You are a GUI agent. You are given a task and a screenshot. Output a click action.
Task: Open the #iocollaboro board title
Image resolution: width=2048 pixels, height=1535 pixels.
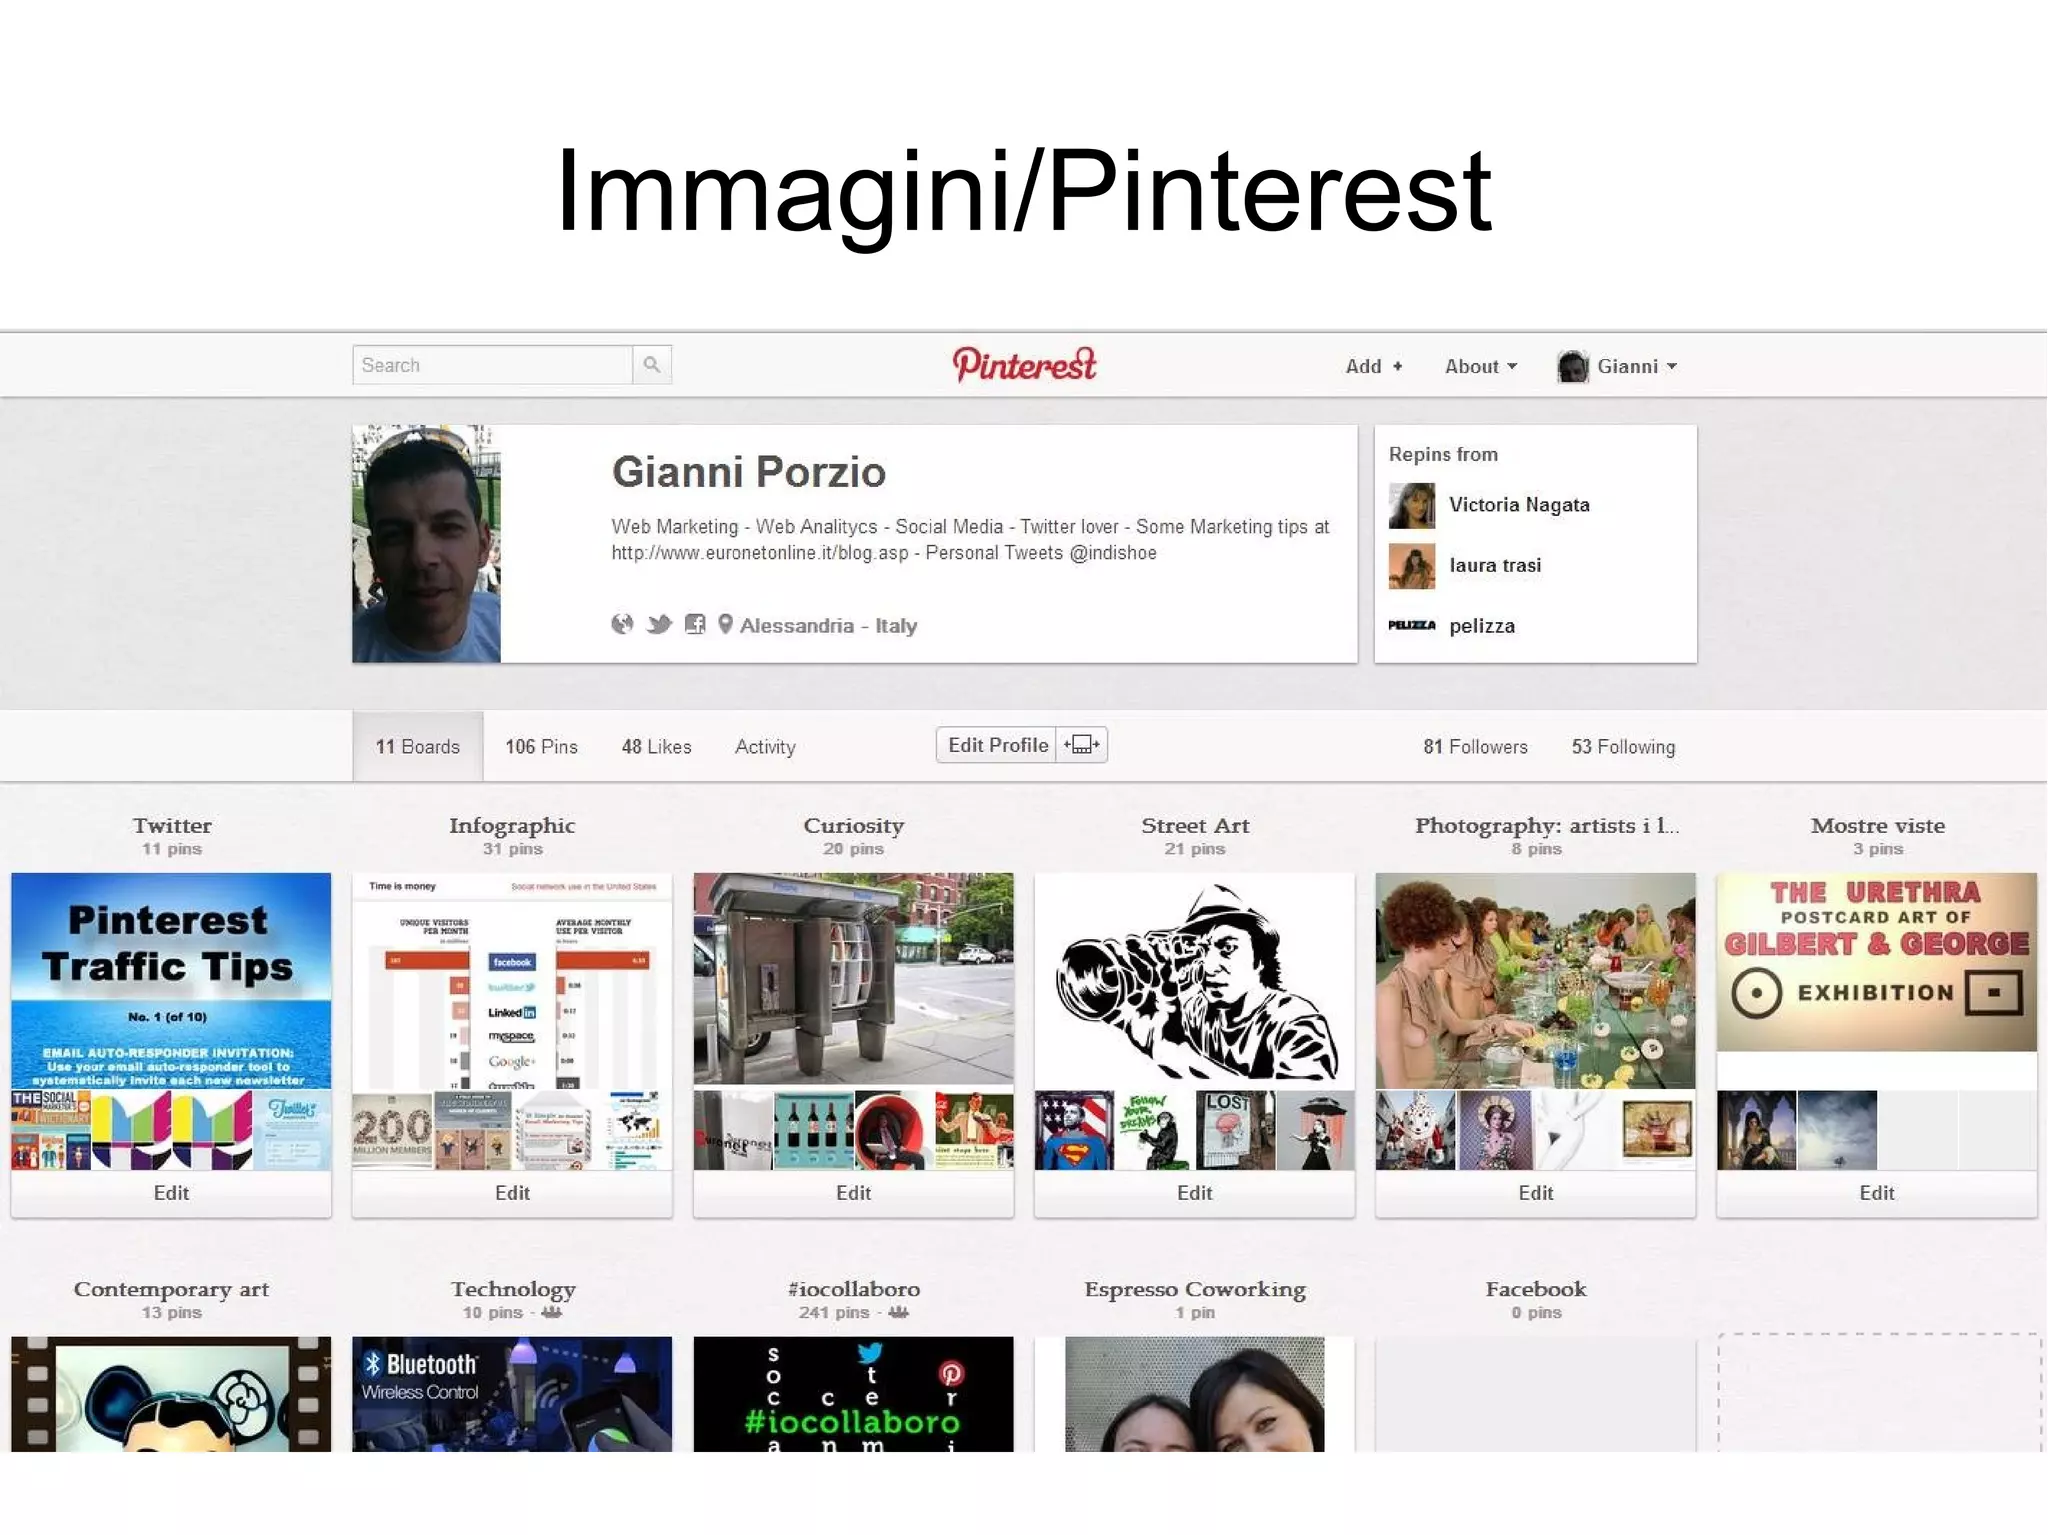853,1290
